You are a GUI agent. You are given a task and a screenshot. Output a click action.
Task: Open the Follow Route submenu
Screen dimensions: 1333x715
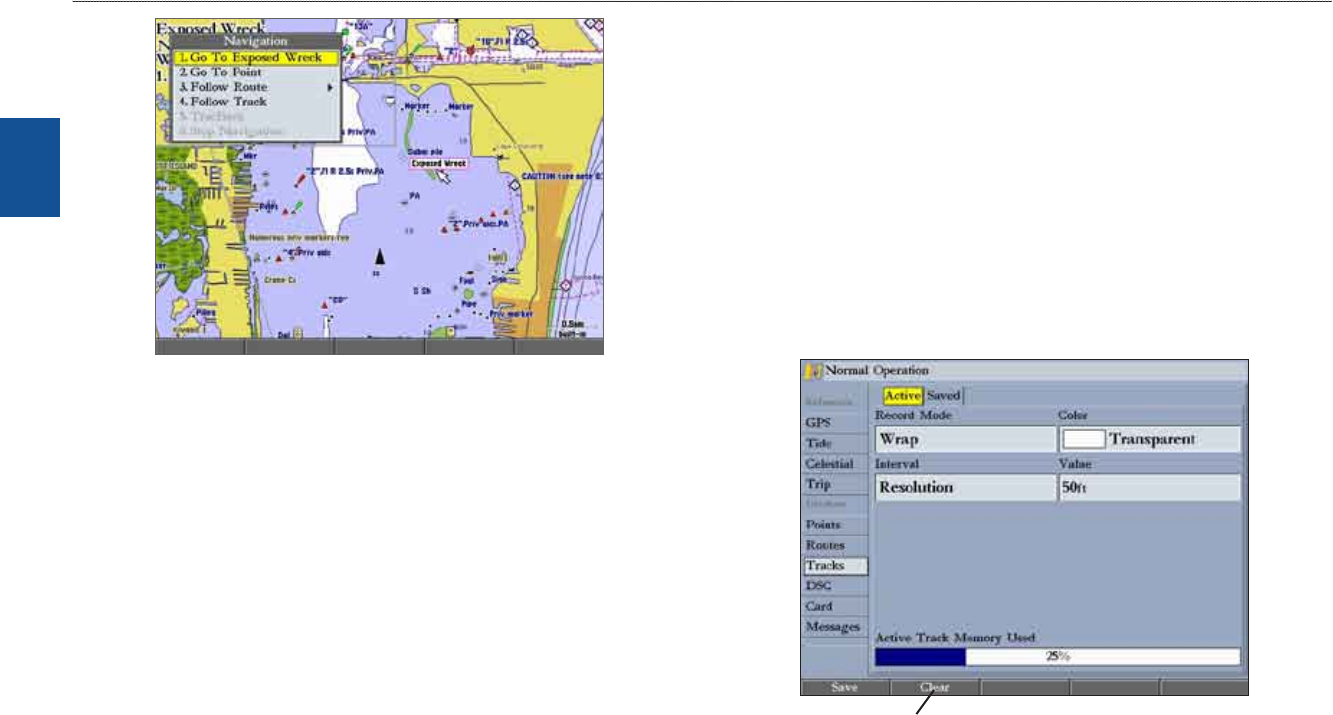(x=258, y=87)
